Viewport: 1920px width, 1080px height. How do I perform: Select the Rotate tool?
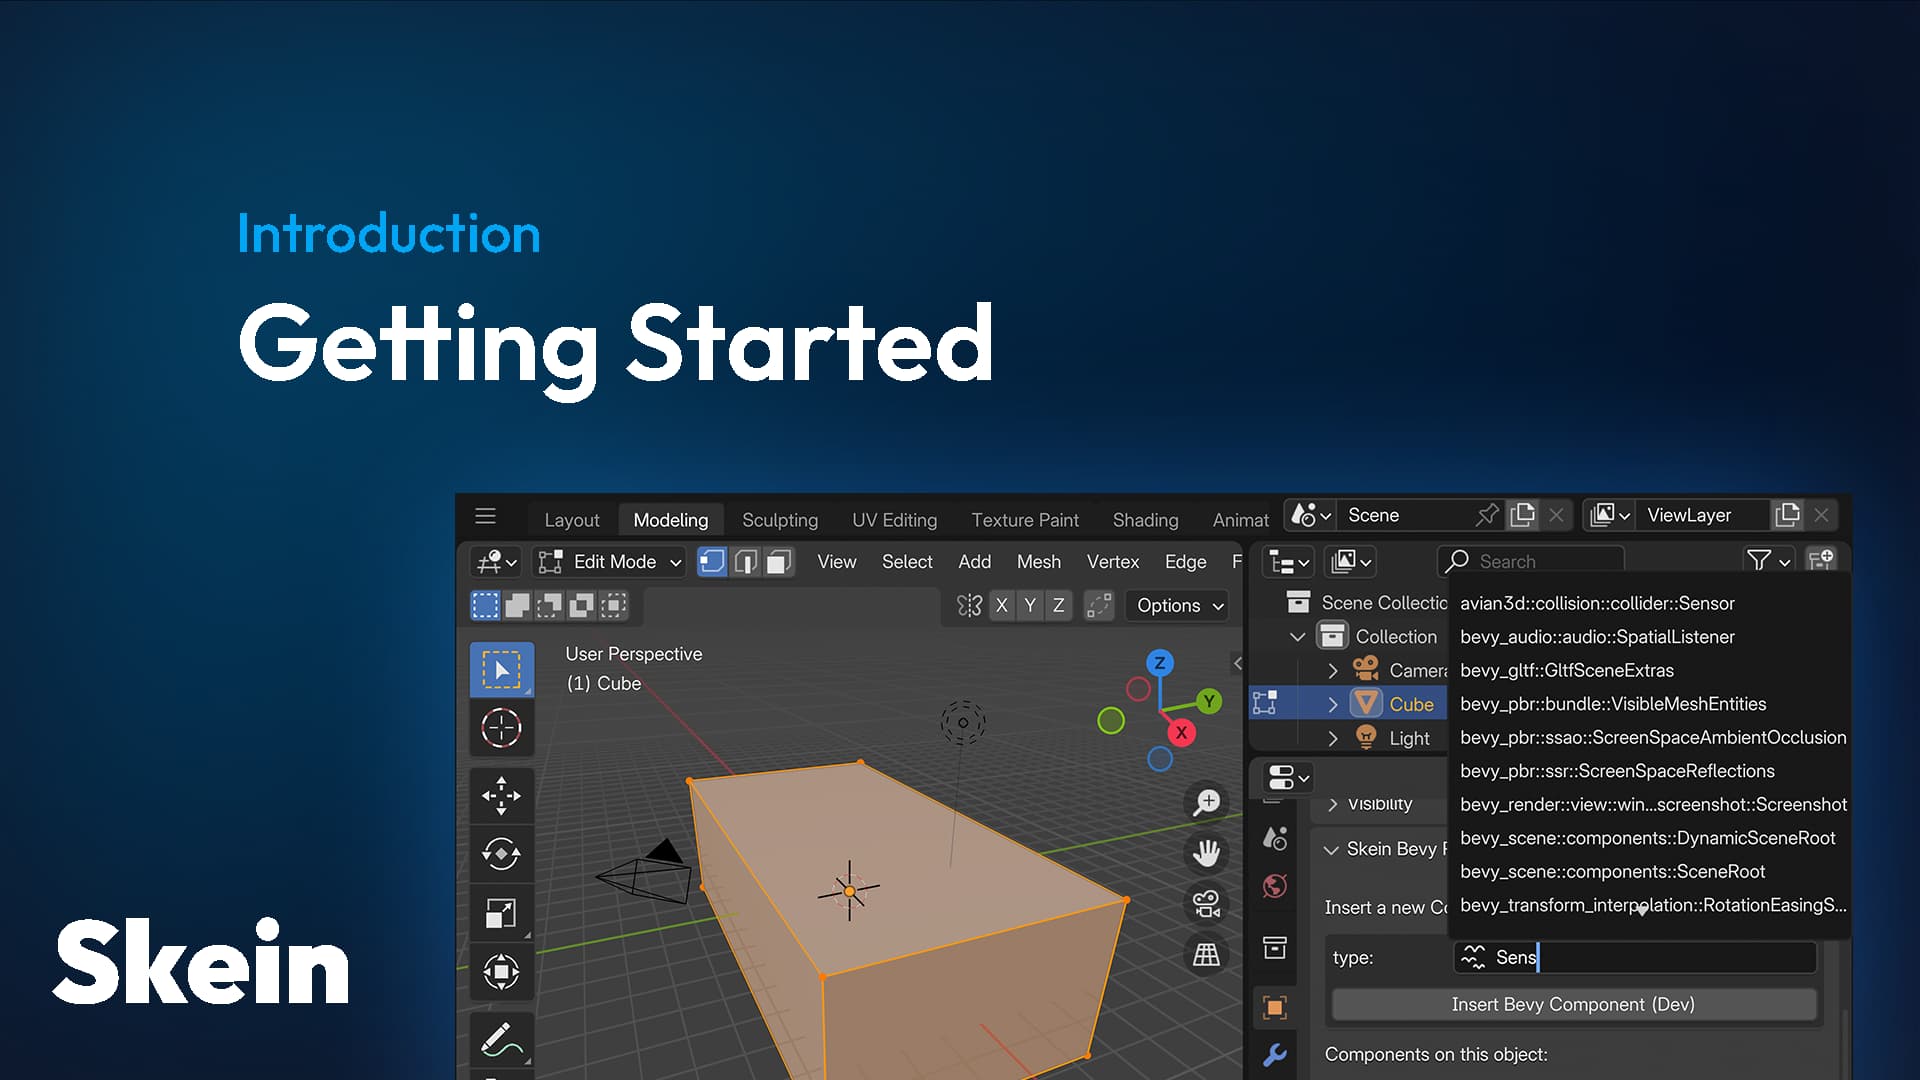pyautogui.click(x=501, y=854)
